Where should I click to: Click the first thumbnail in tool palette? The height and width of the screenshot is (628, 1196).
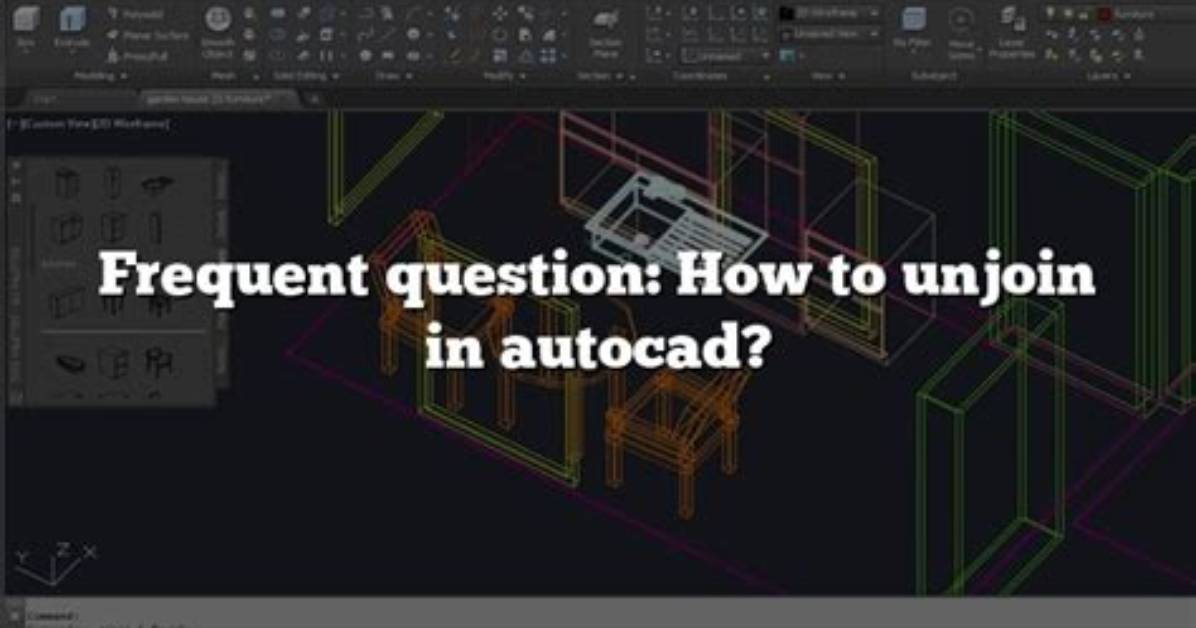[67, 183]
